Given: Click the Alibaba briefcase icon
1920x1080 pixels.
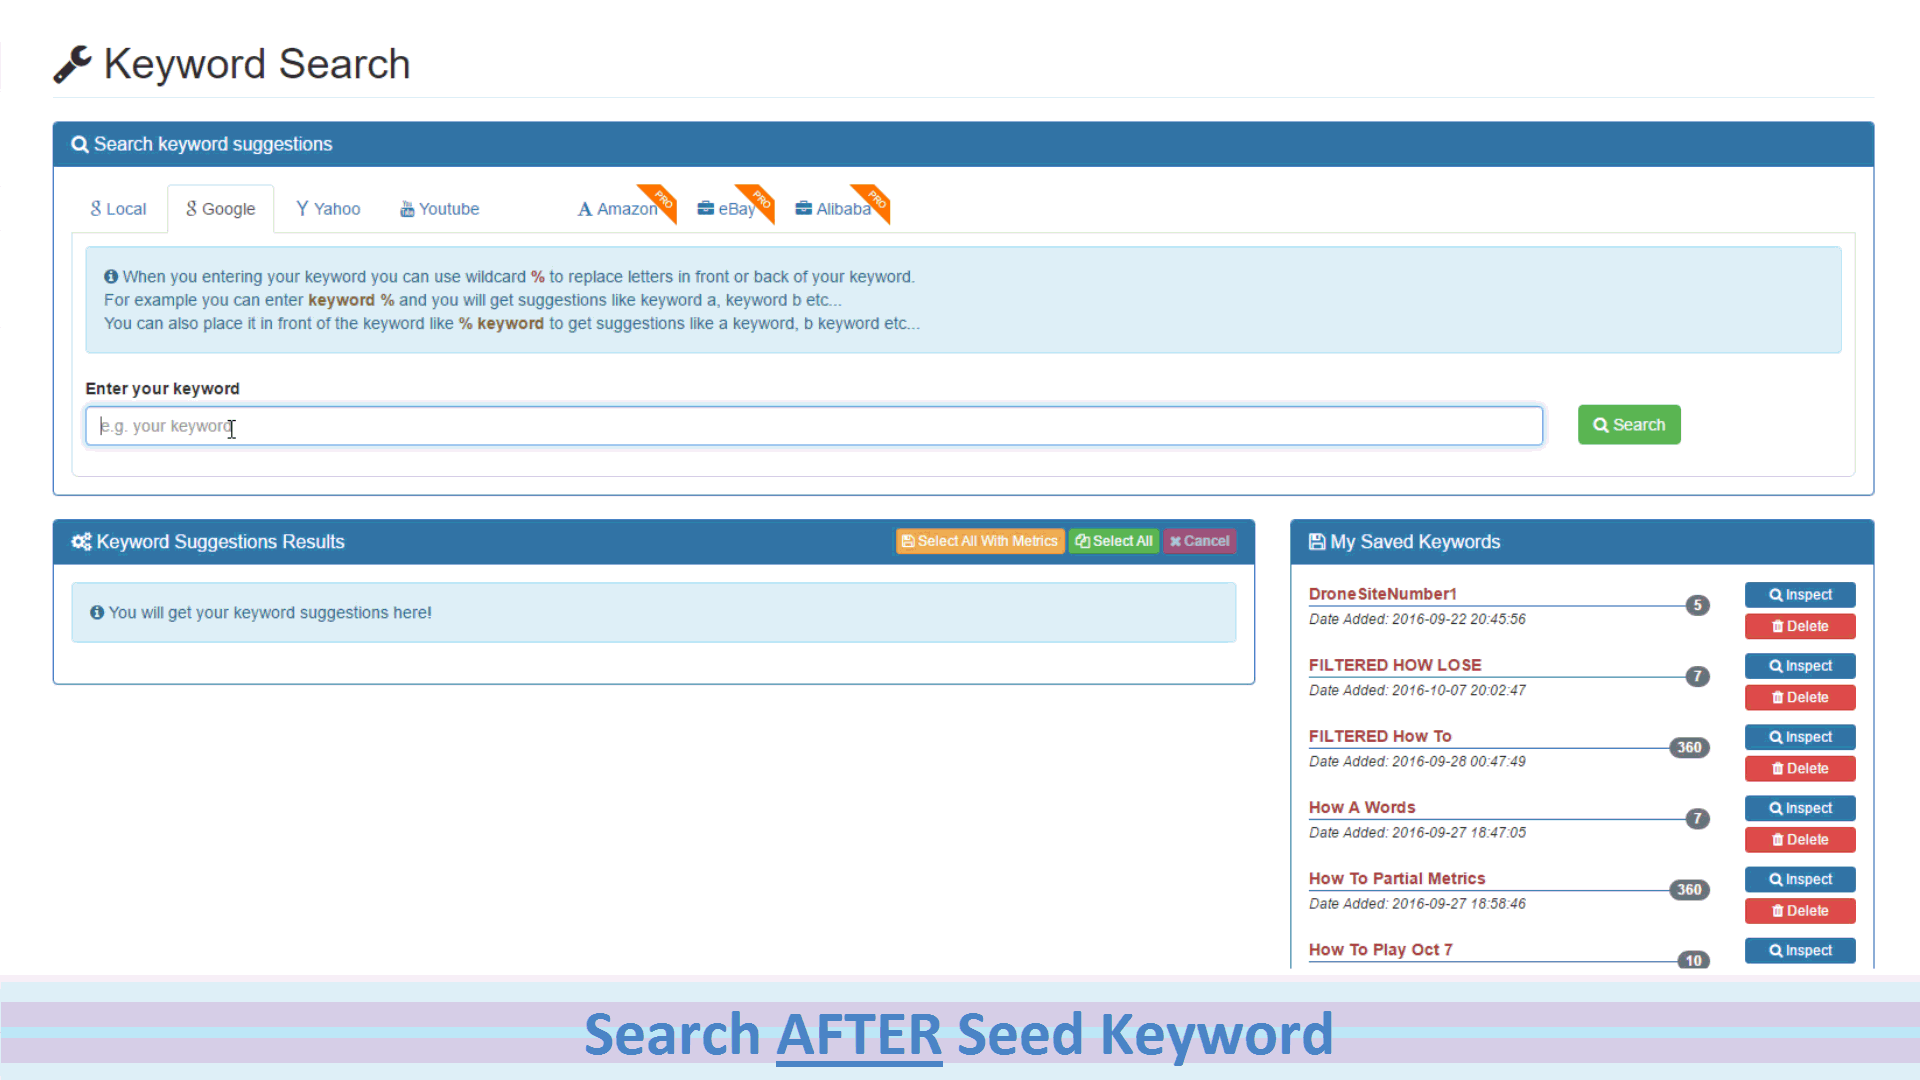Looking at the screenshot, I should click(804, 208).
